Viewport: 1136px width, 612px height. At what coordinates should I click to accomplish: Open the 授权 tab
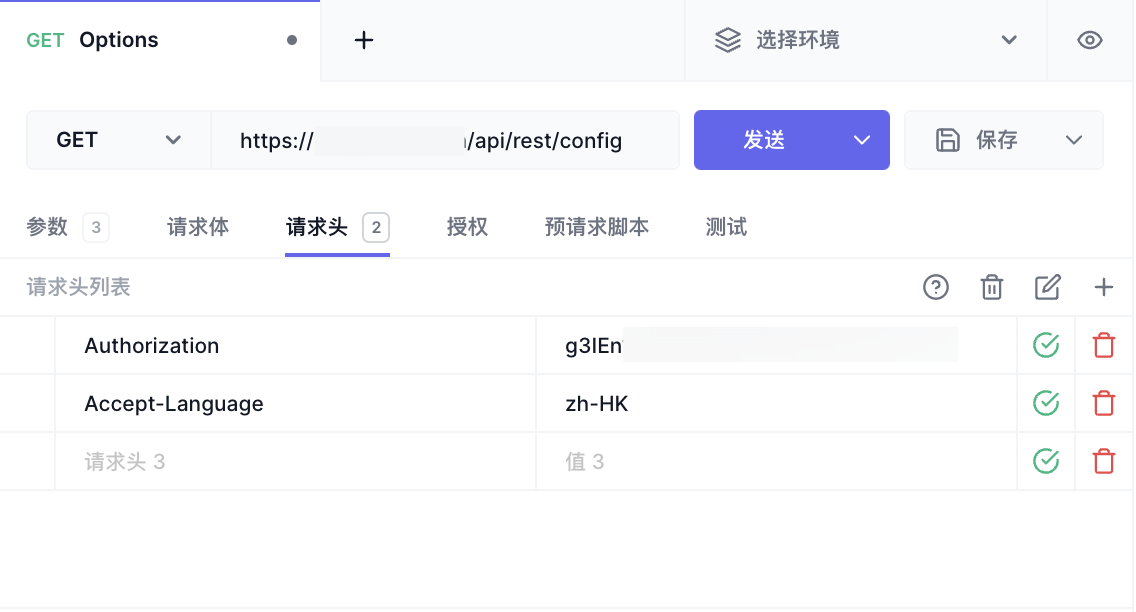(x=467, y=227)
